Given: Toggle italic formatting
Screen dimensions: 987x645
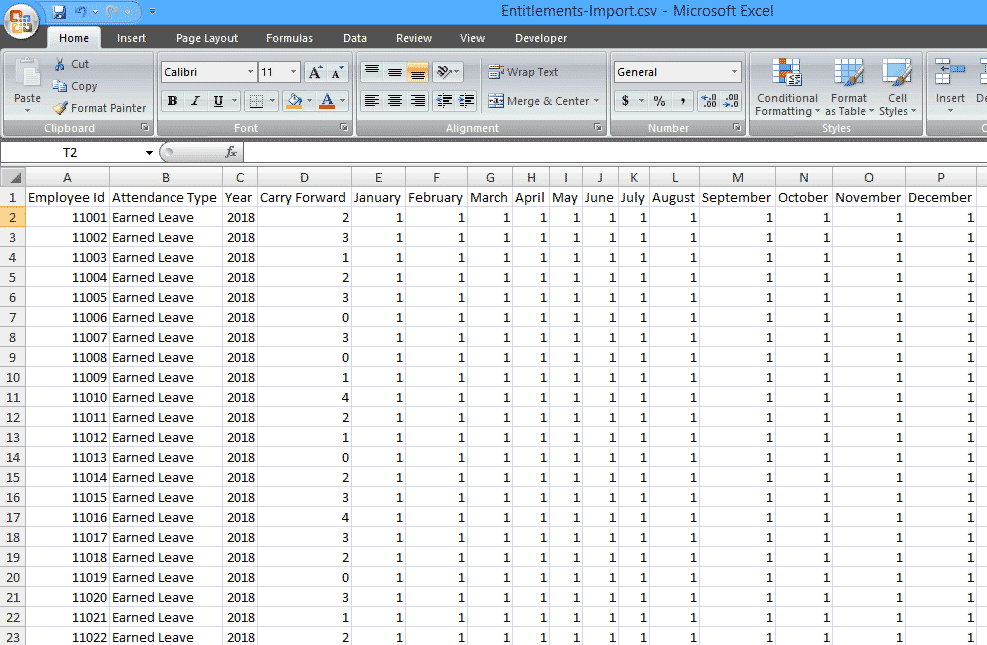Looking at the screenshot, I should coord(194,101).
